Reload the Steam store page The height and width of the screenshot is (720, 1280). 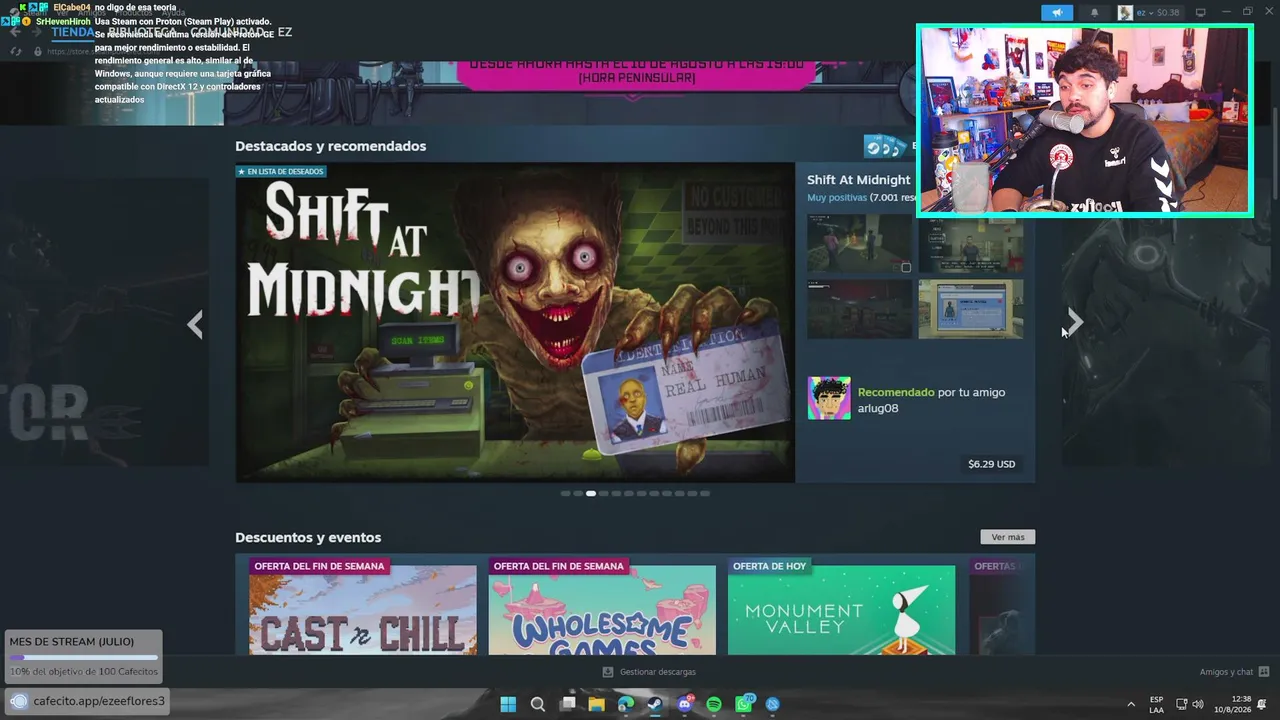pos(16,51)
